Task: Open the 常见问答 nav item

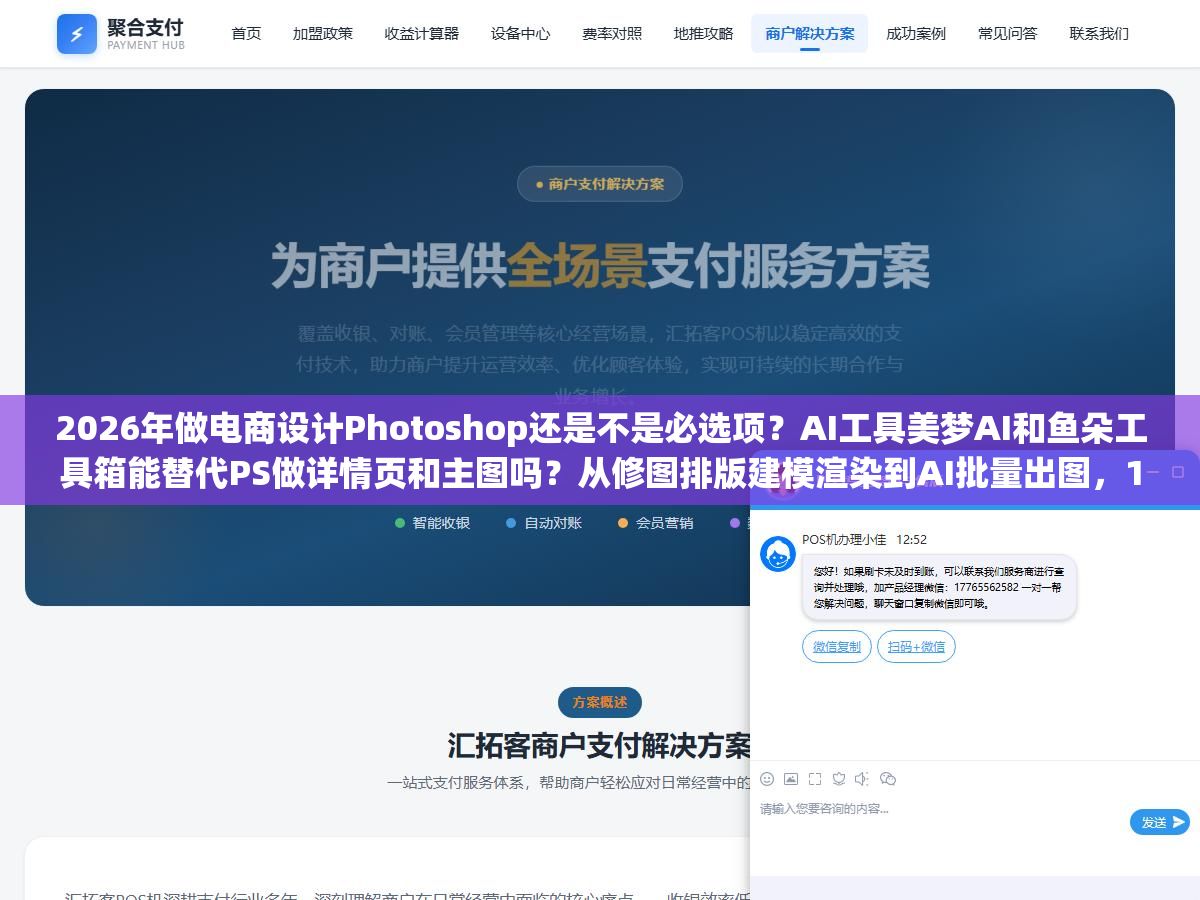Action: pyautogui.click(x=1007, y=33)
